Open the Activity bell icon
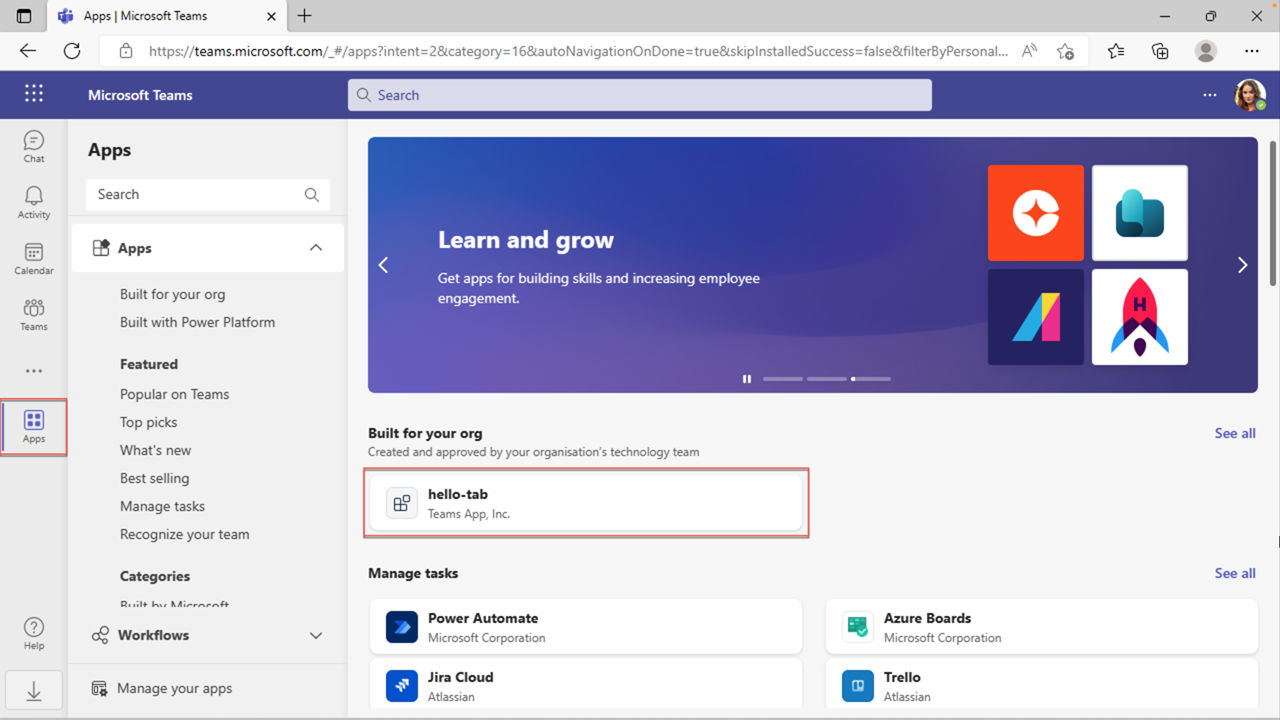The height and width of the screenshot is (720, 1280). coord(34,202)
